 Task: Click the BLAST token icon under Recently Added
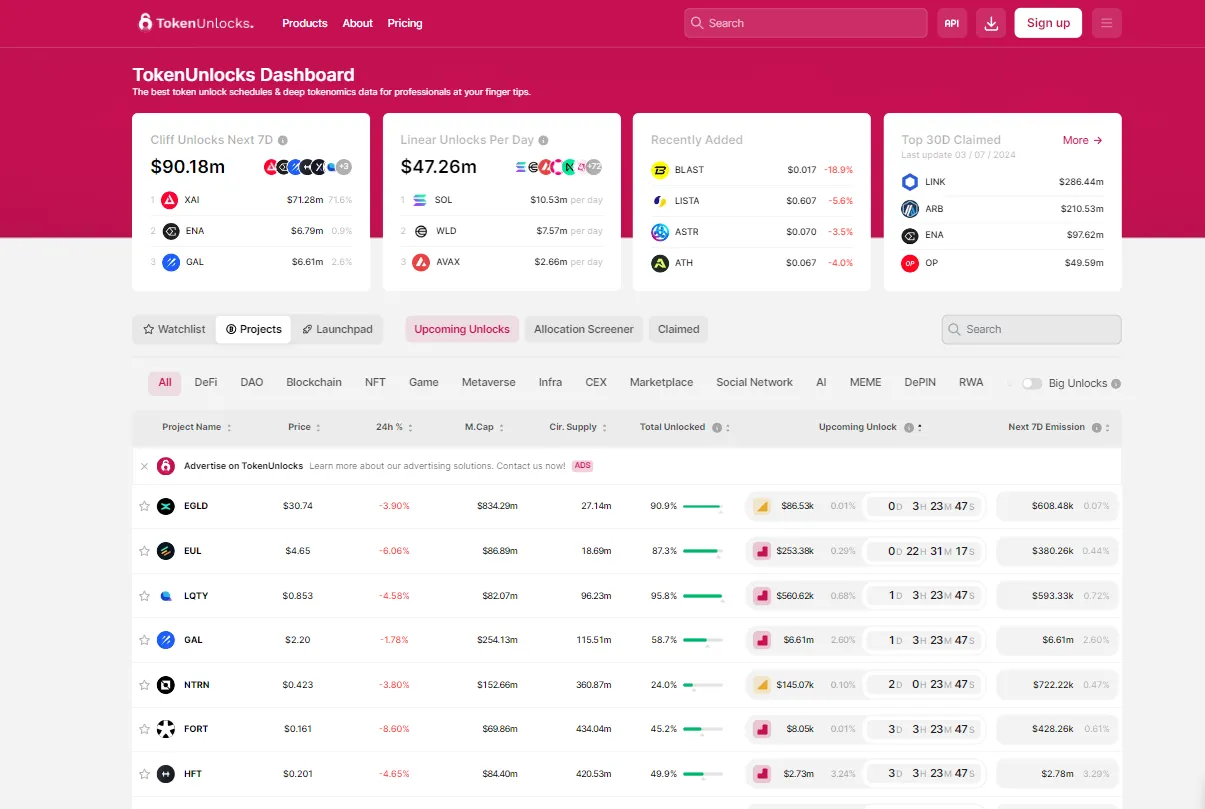659,169
